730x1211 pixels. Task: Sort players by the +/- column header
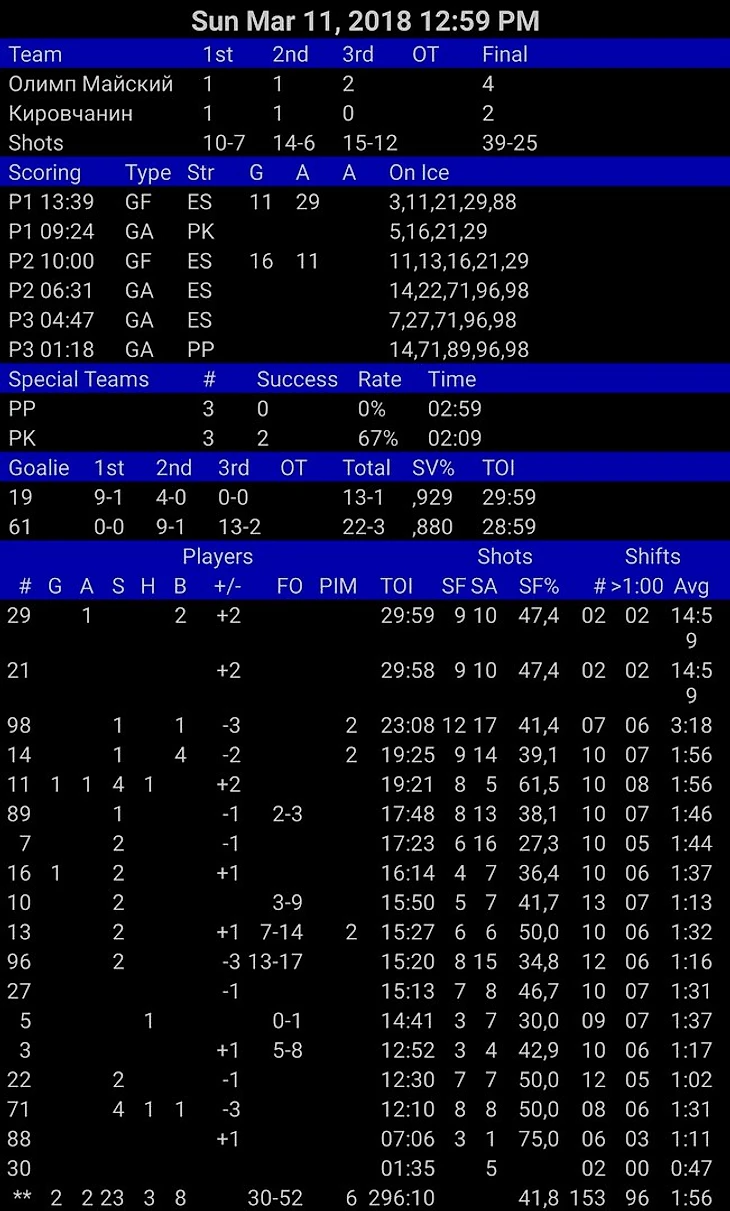[228, 586]
